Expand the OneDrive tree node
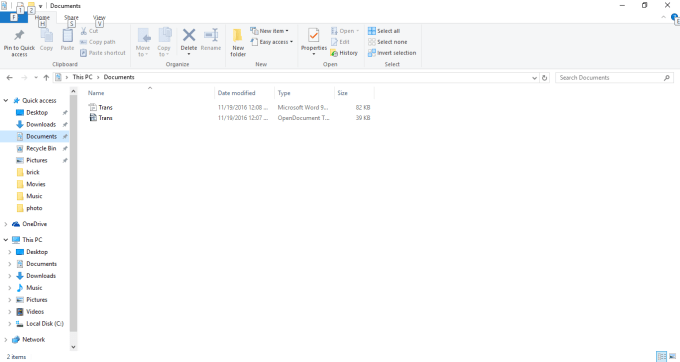The image size is (680, 362). [6, 224]
